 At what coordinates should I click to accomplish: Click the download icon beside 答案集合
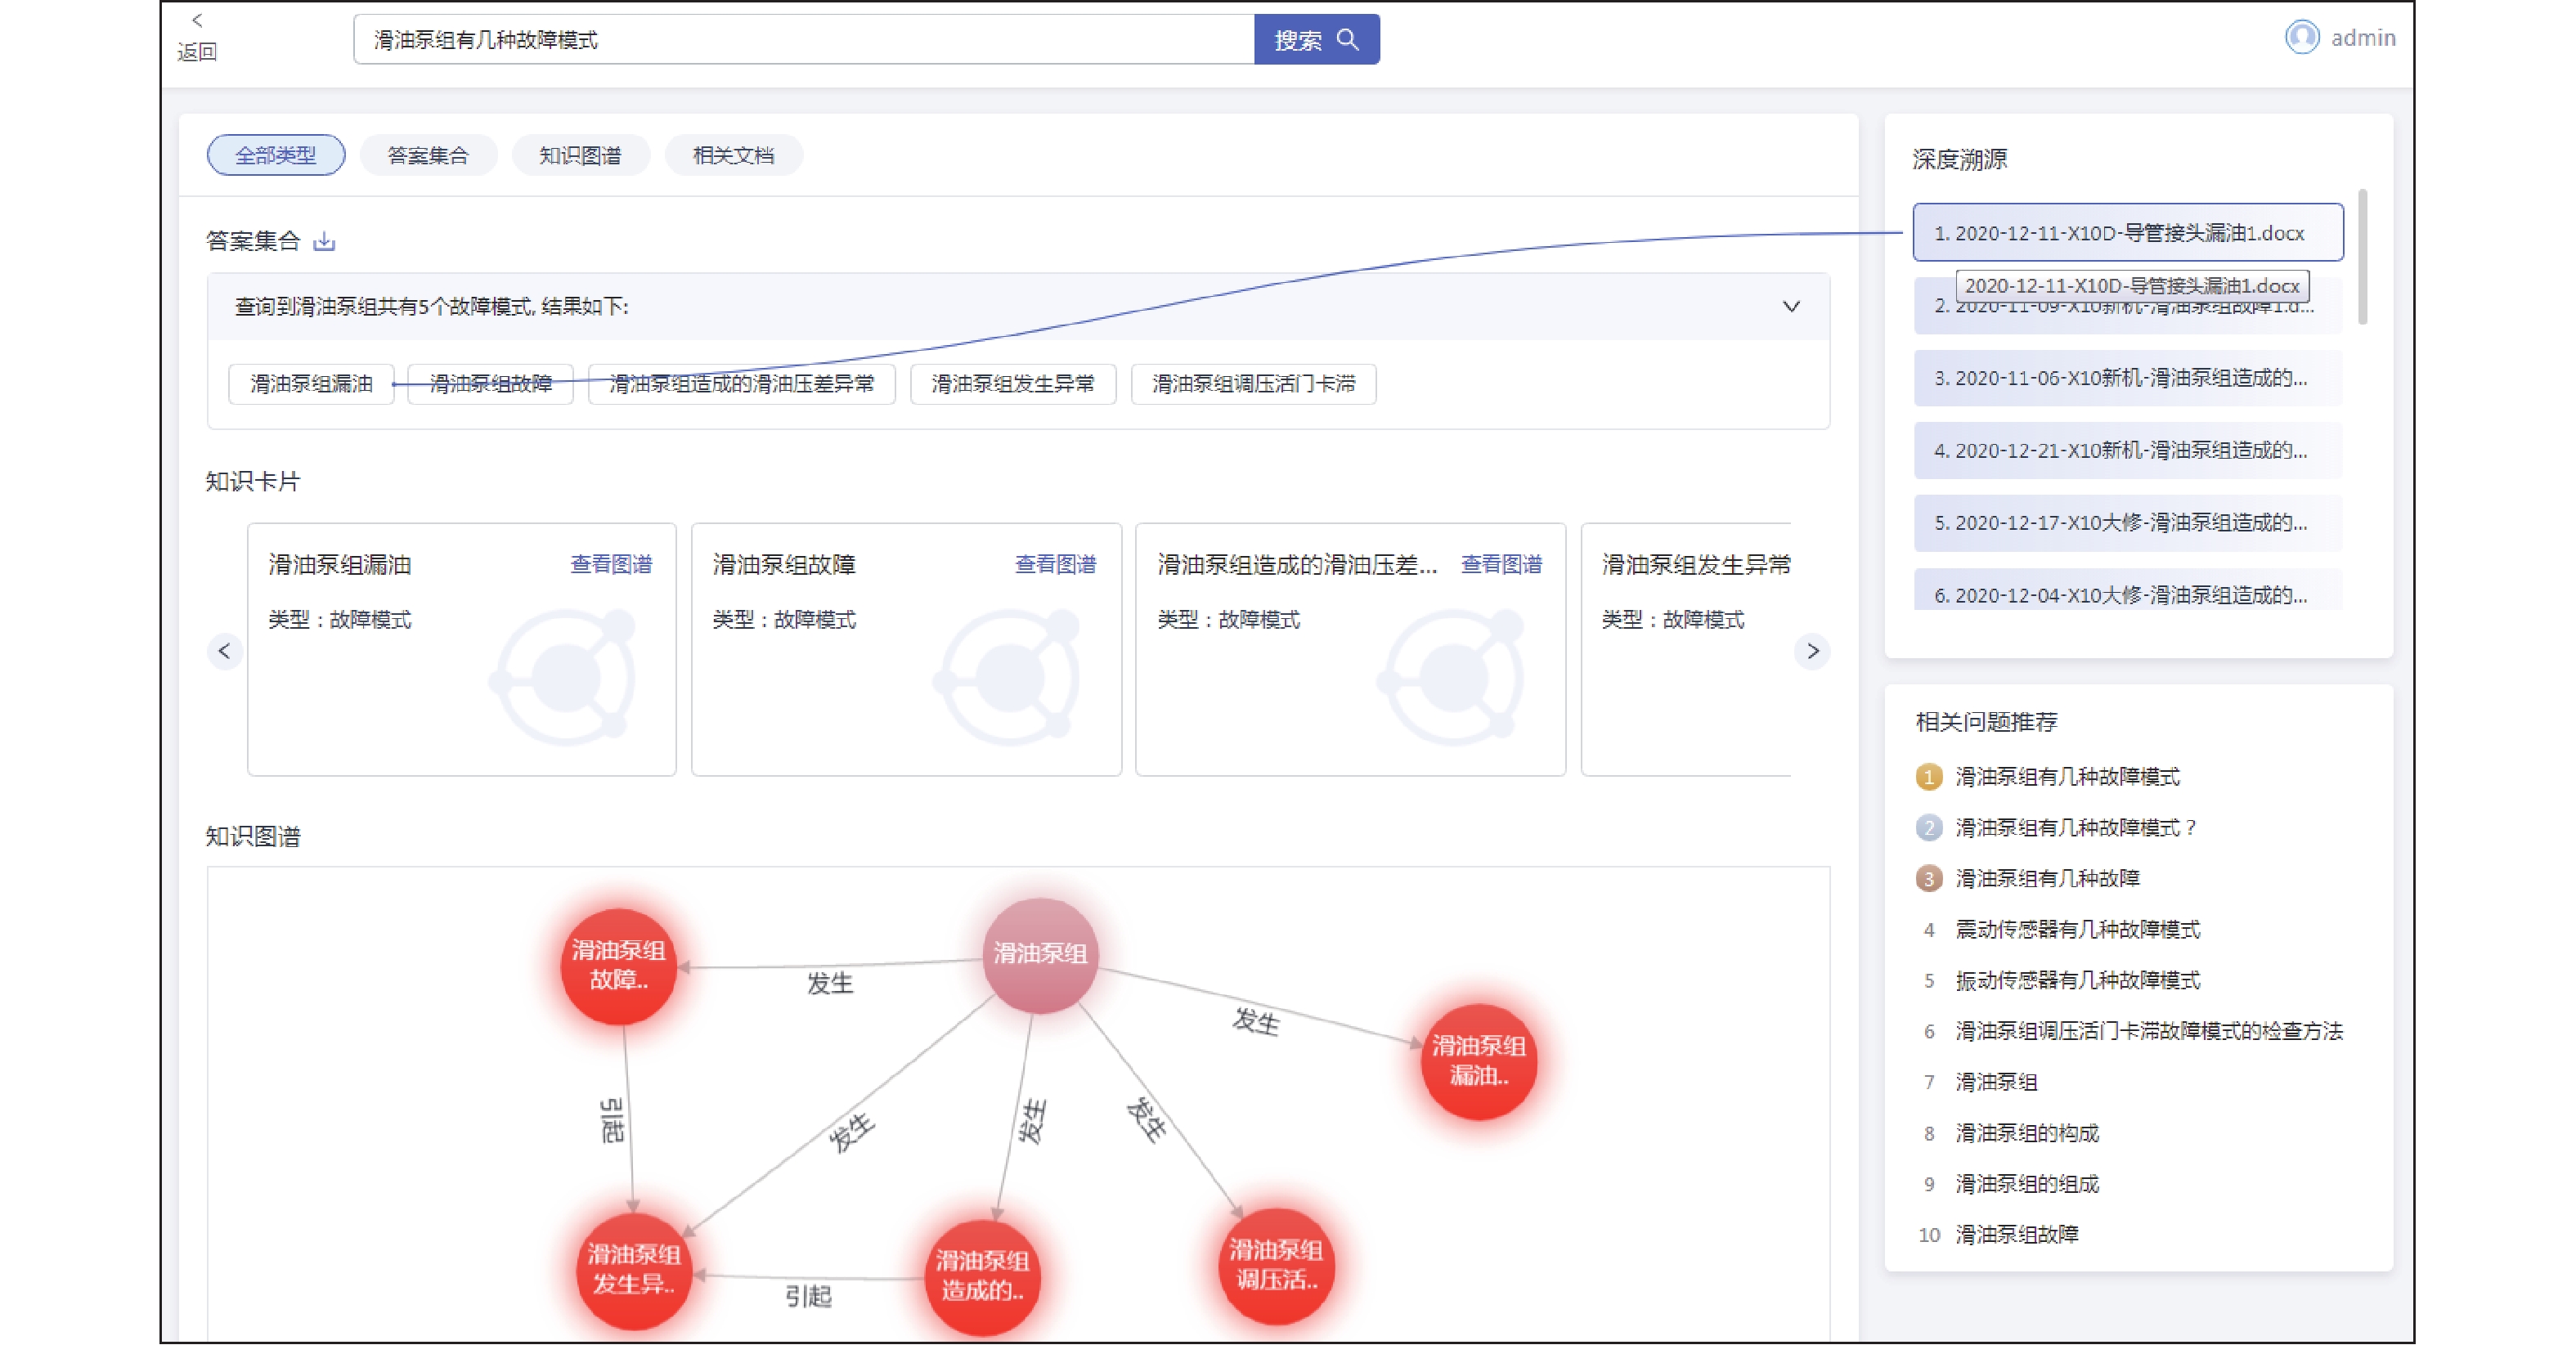324,241
